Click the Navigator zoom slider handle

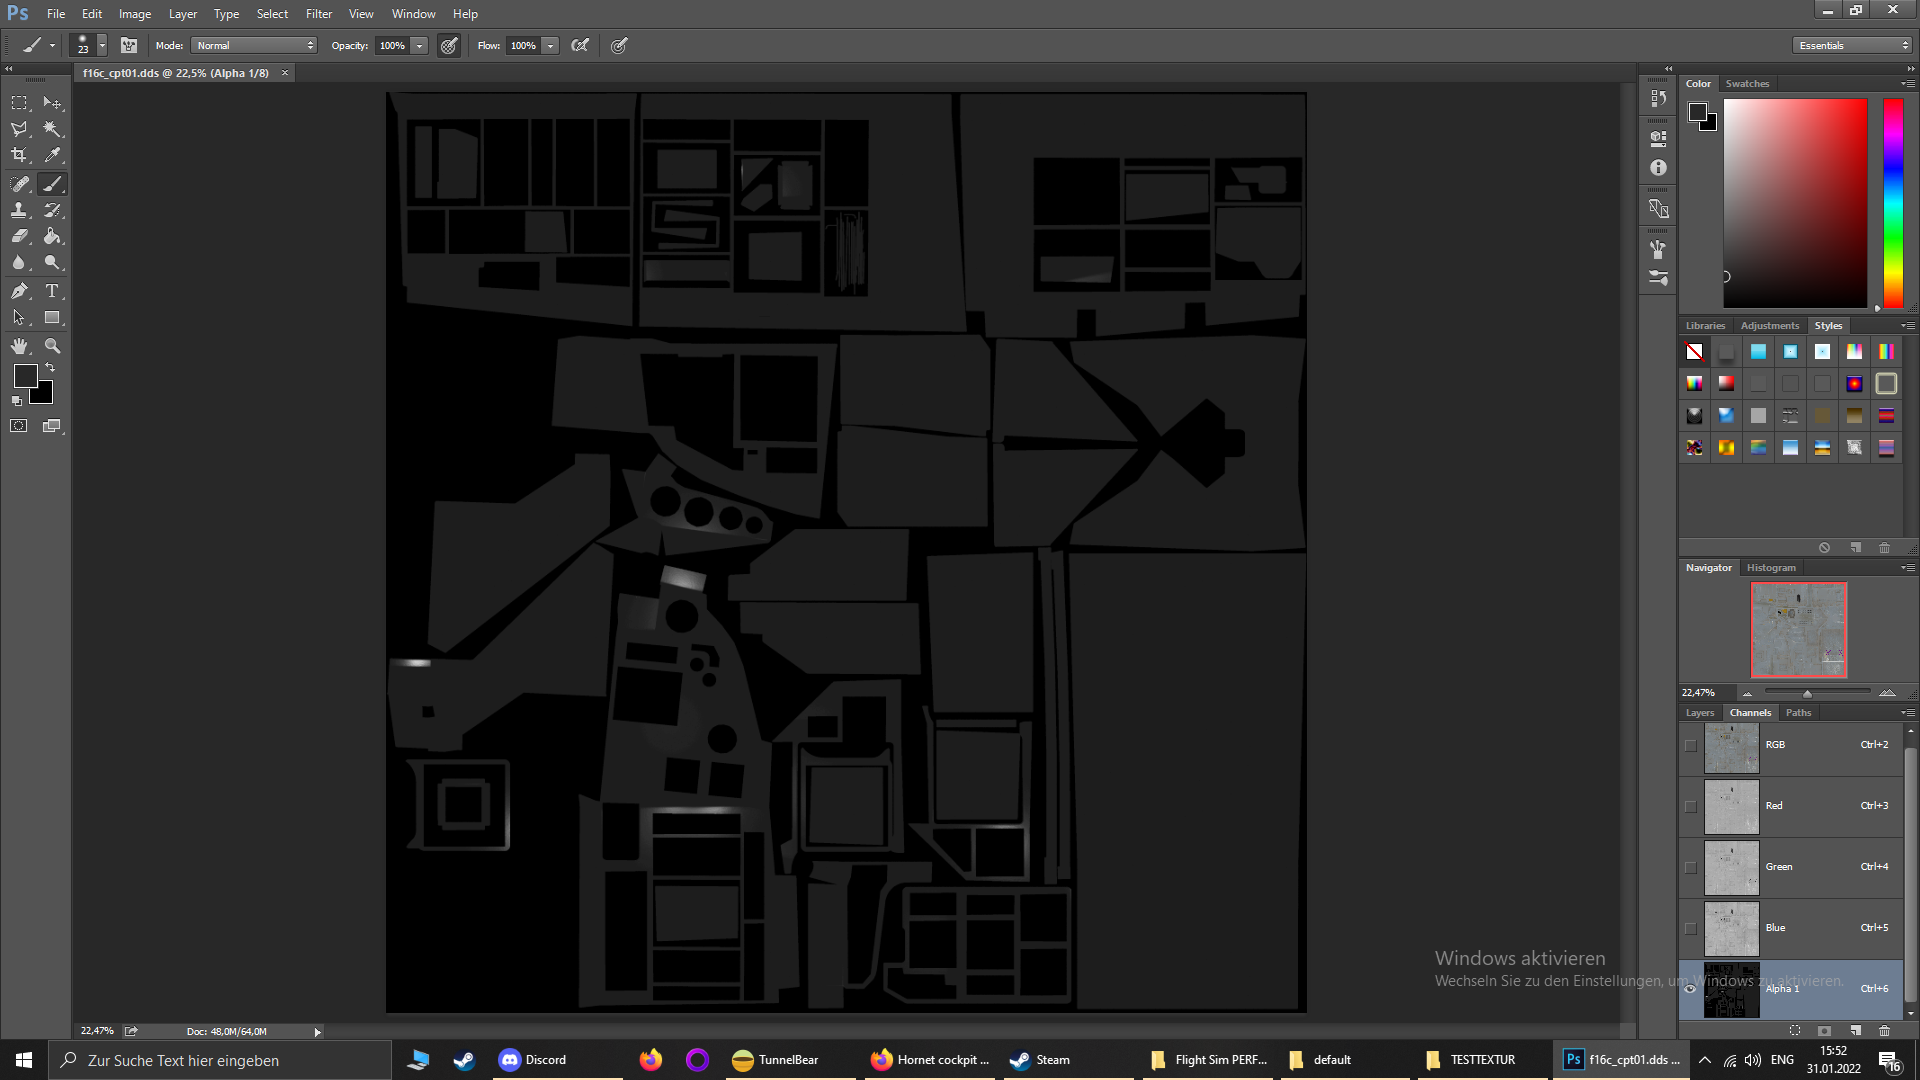pyautogui.click(x=1807, y=693)
